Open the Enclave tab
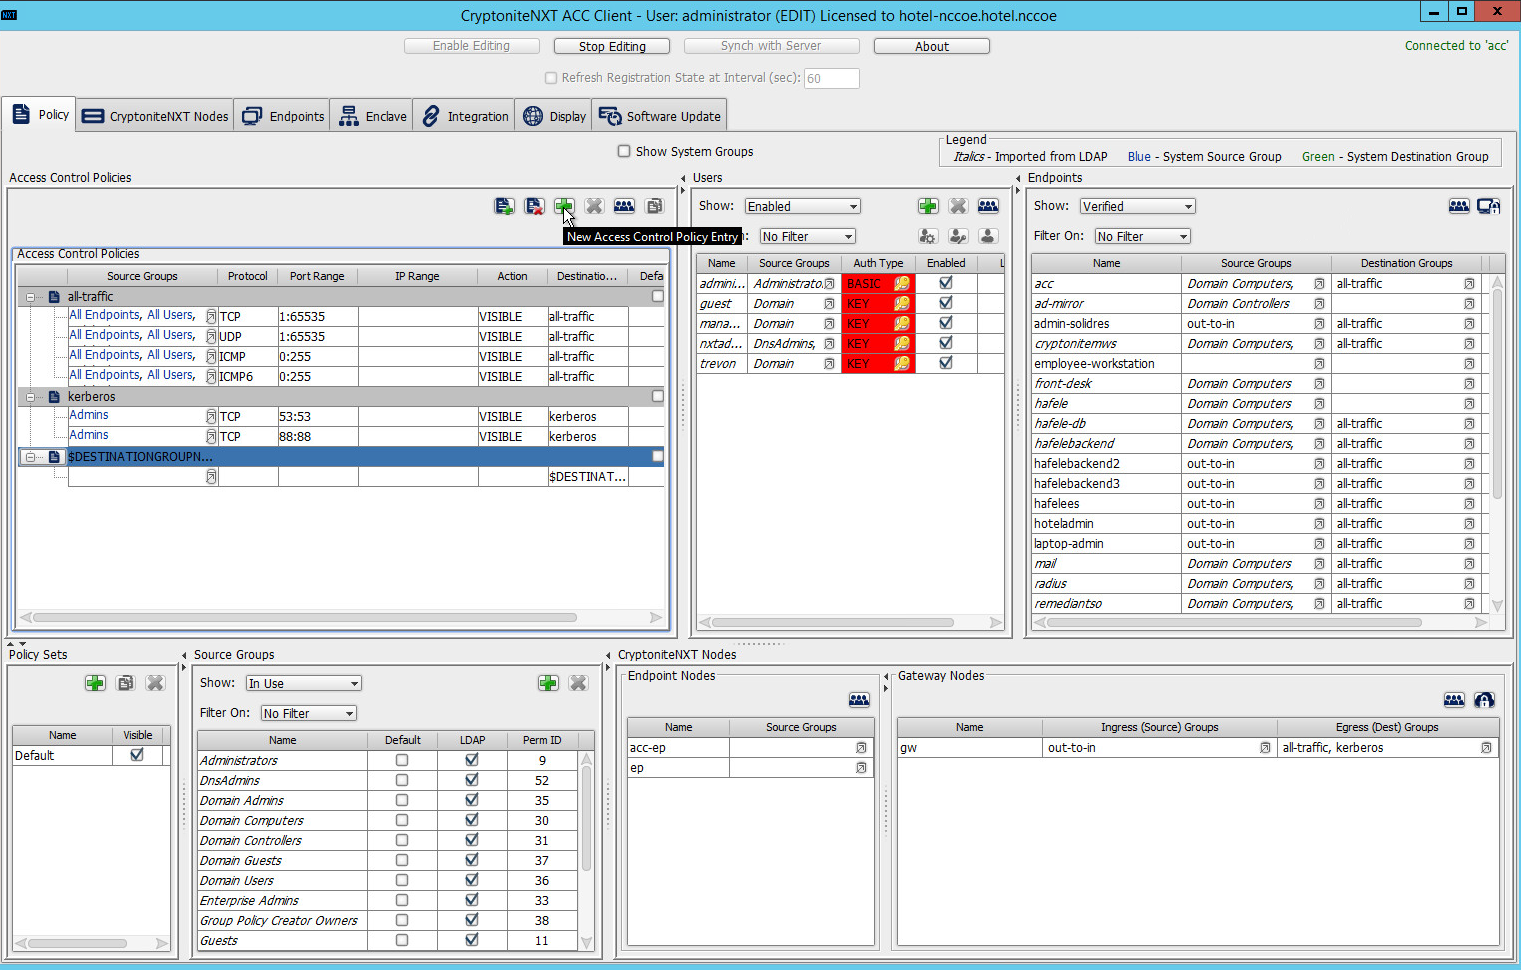 pos(372,116)
